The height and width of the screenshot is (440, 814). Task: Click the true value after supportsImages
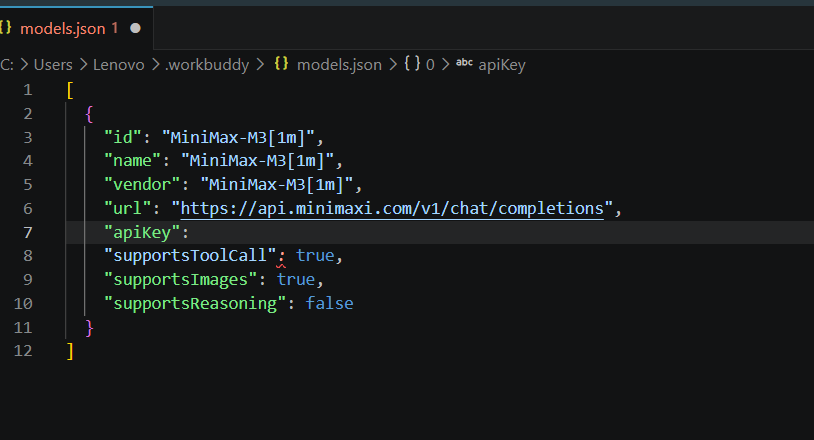295,280
